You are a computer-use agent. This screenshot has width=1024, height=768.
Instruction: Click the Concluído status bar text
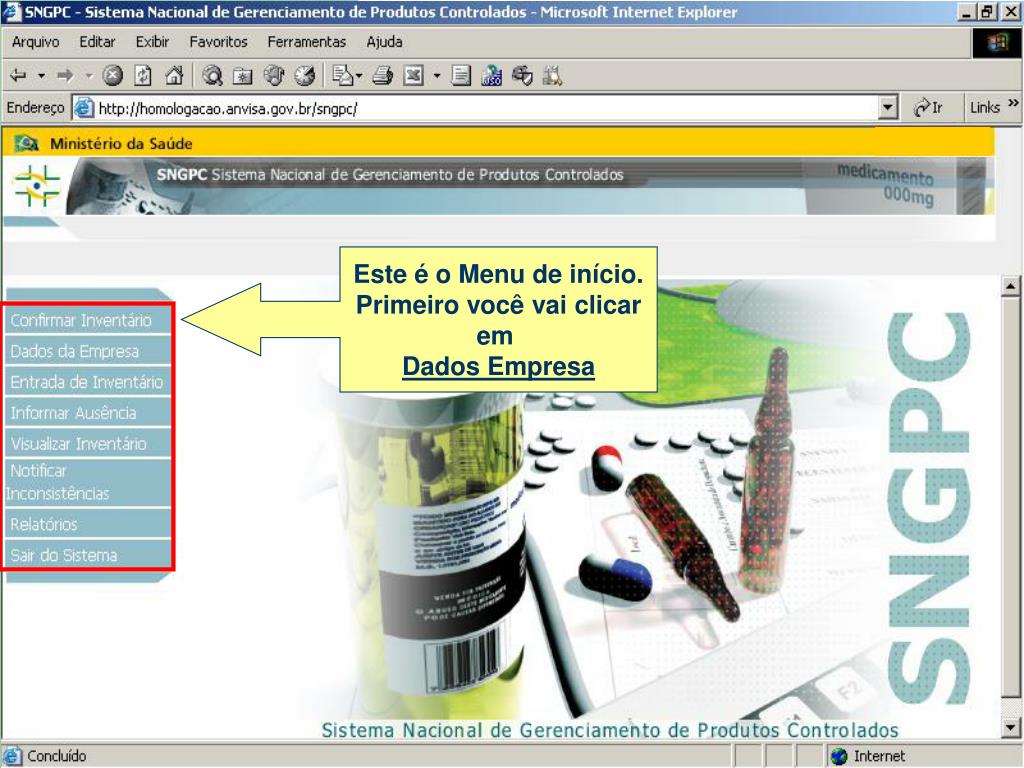tap(56, 756)
